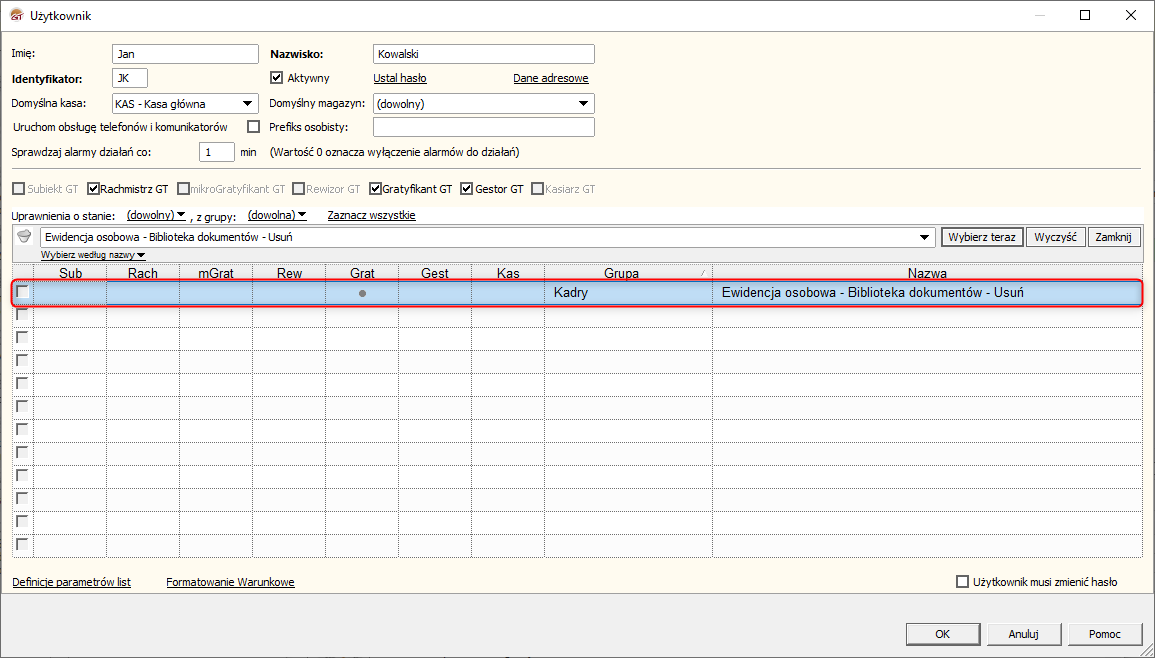Click the Imię input field
The width and height of the screenshot is (1155, 658).
pos(186,54)
